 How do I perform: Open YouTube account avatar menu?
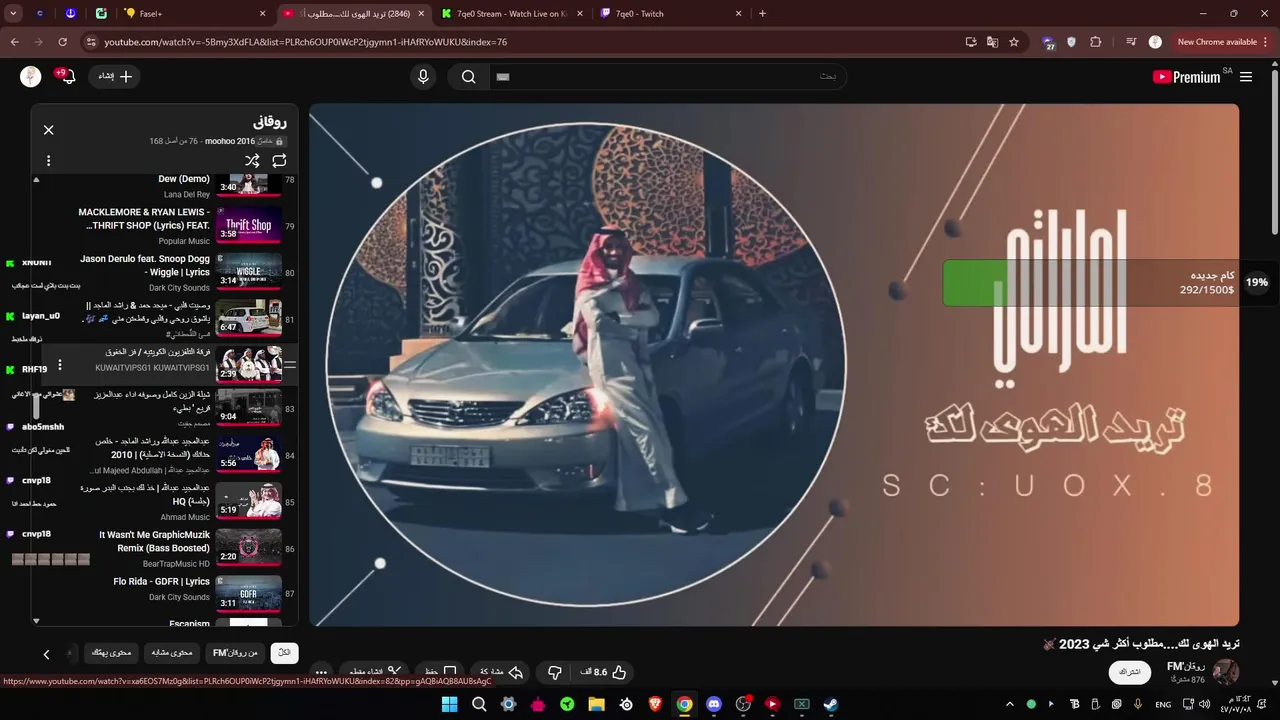point(31,77)
